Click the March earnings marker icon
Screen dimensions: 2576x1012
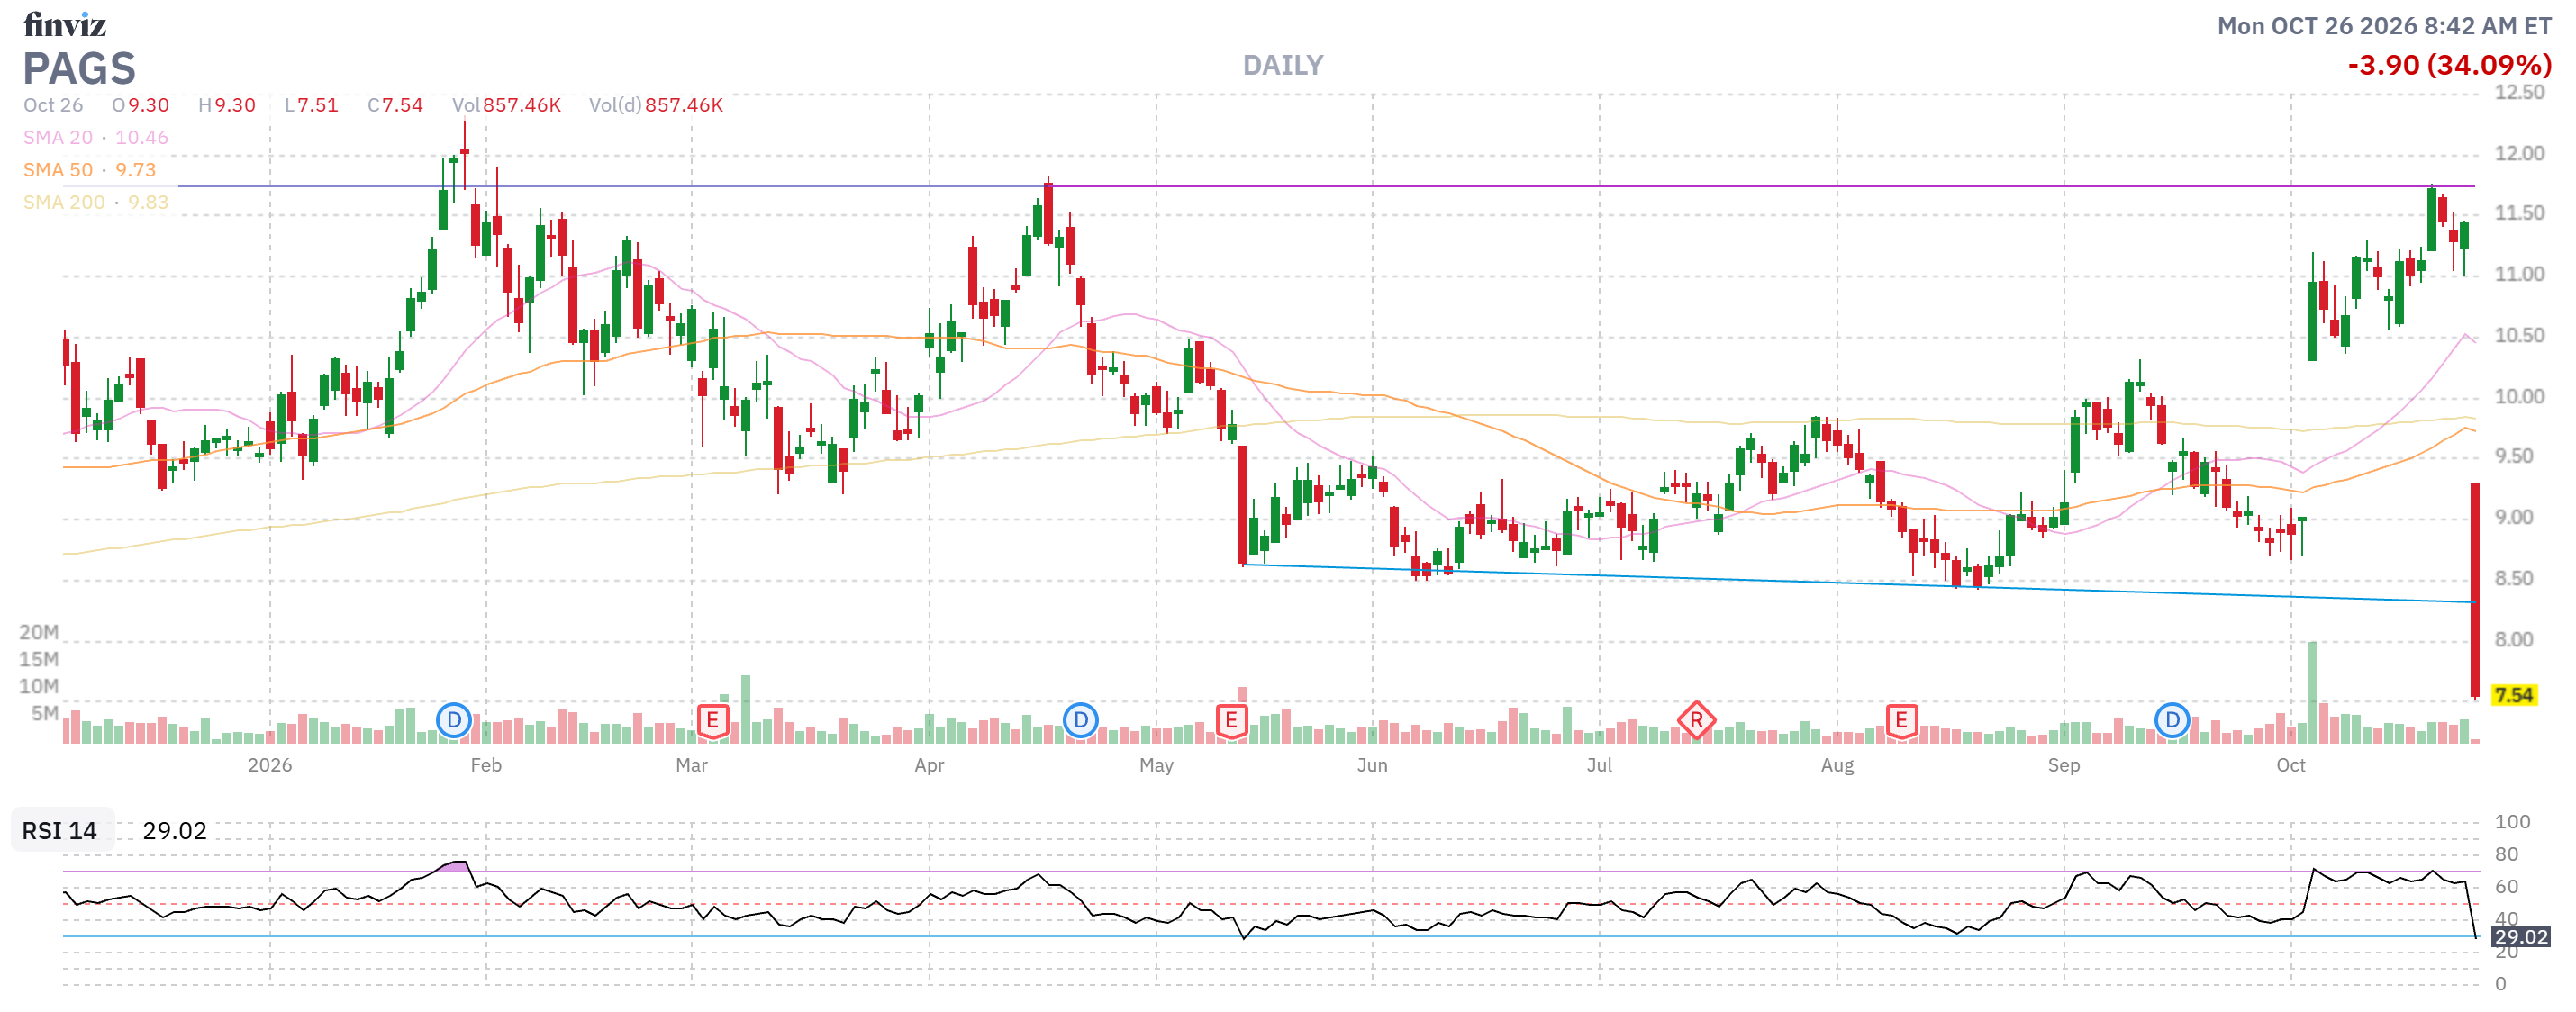tap(712, 720)
